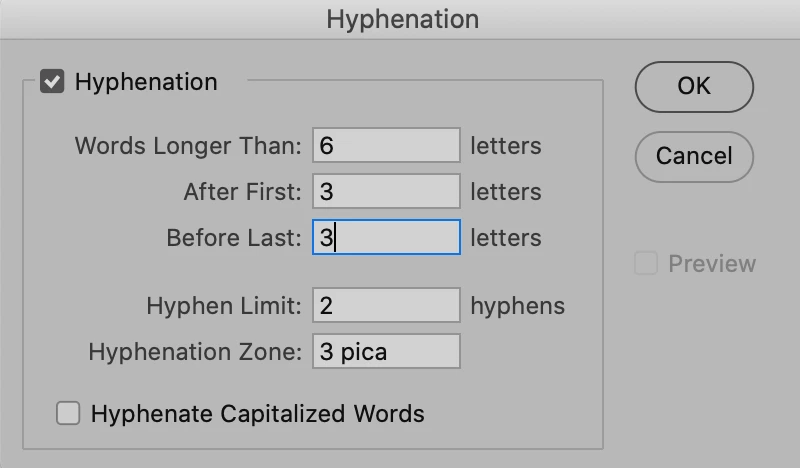
Task: Click "letters" beside Words Longer Than field
Action: [506, 146]
